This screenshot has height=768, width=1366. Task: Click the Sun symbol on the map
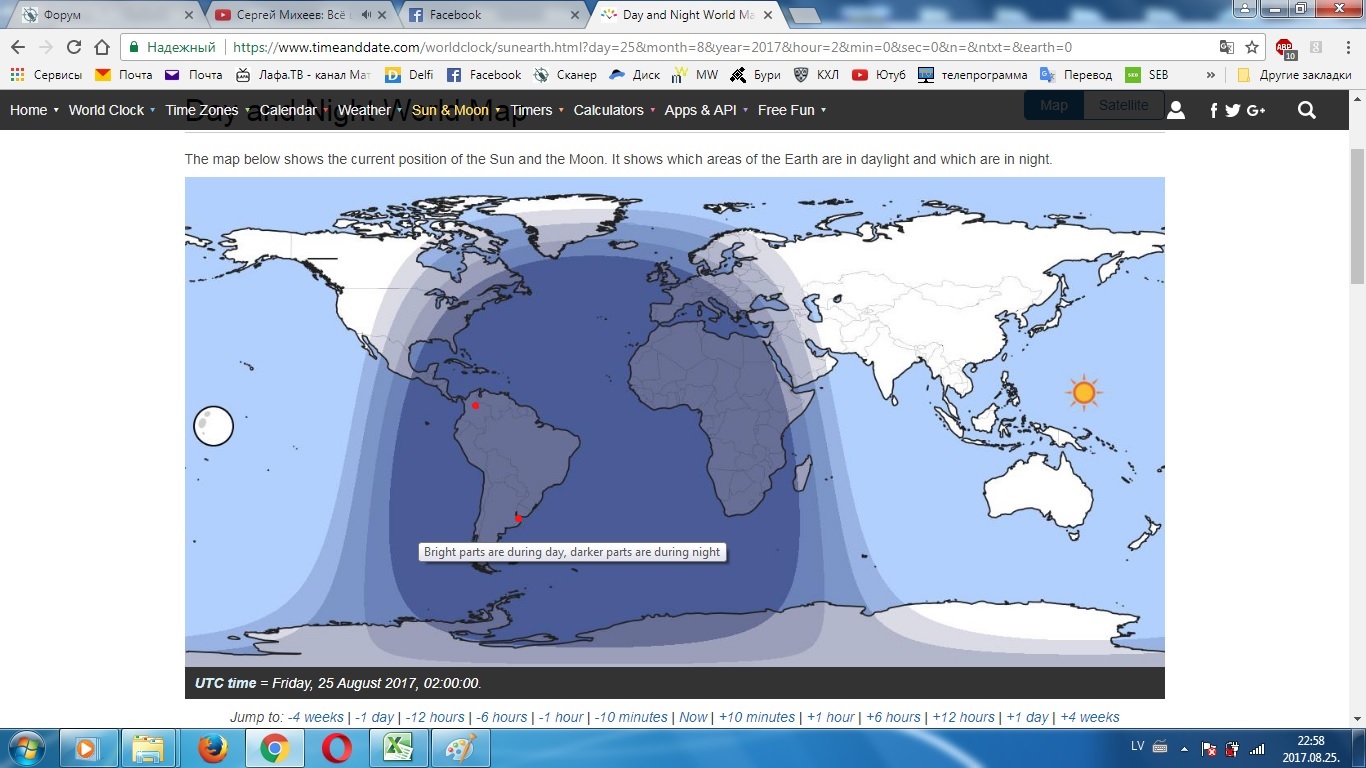1084,392
